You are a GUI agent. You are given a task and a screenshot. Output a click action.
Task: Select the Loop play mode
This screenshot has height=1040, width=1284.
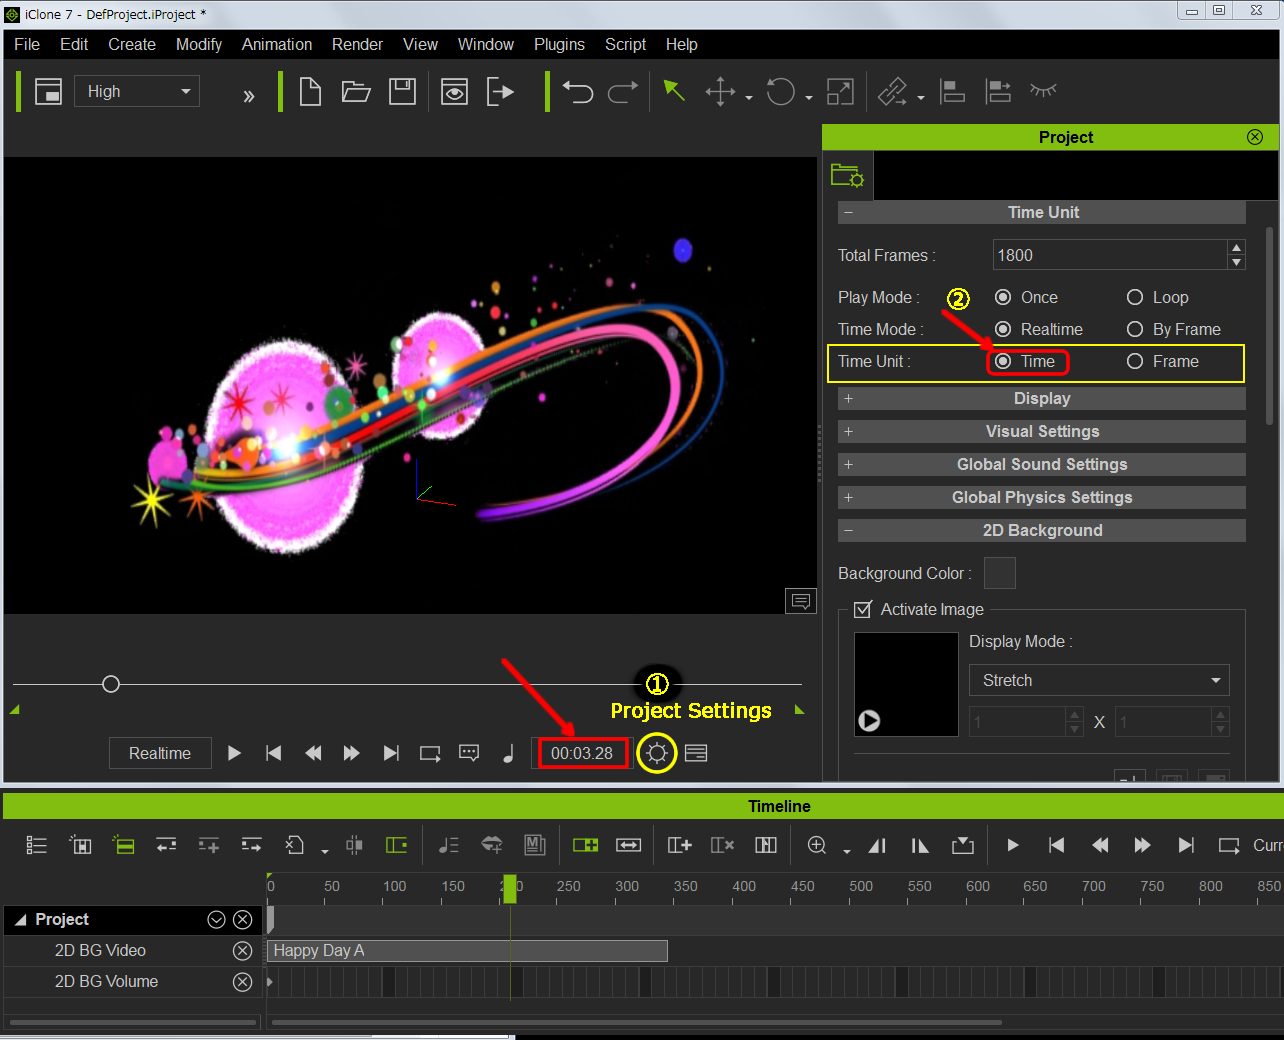(1135, 297)
